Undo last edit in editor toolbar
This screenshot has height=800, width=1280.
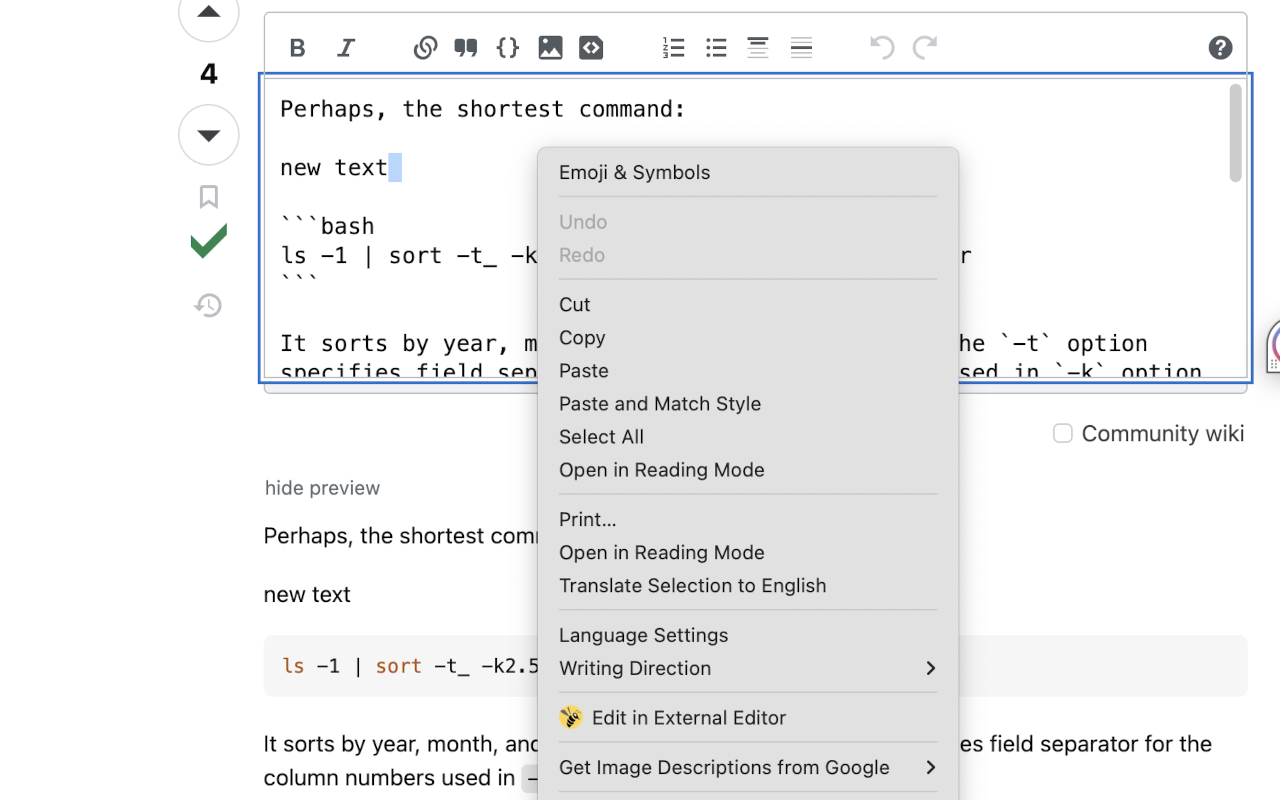pyautogui.click(x=882, y=47)
